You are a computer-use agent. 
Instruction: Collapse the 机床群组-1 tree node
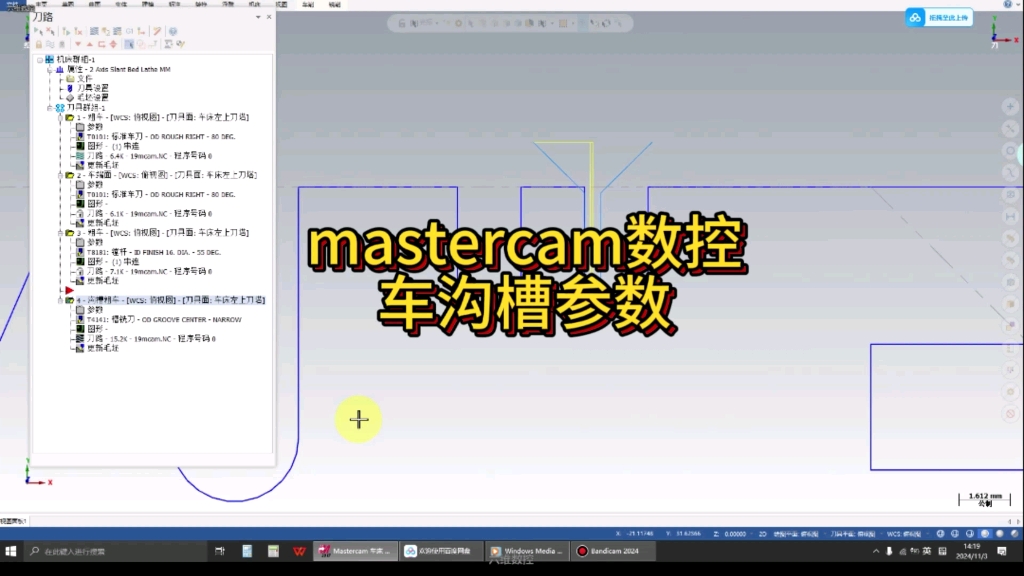(x=40, y=59)
